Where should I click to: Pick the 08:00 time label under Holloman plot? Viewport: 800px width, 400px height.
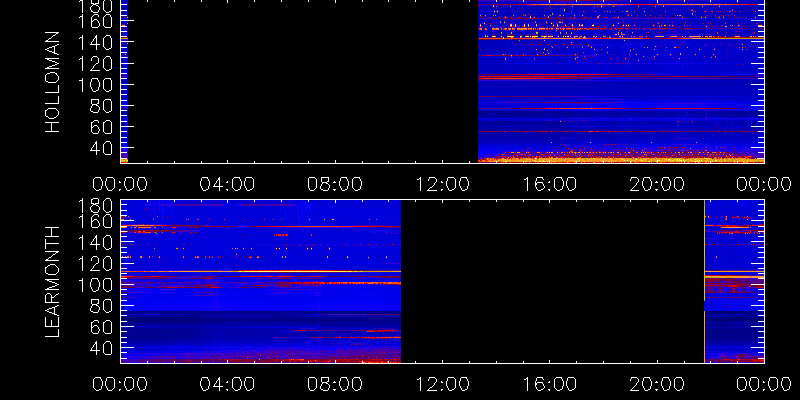[335, 184]
